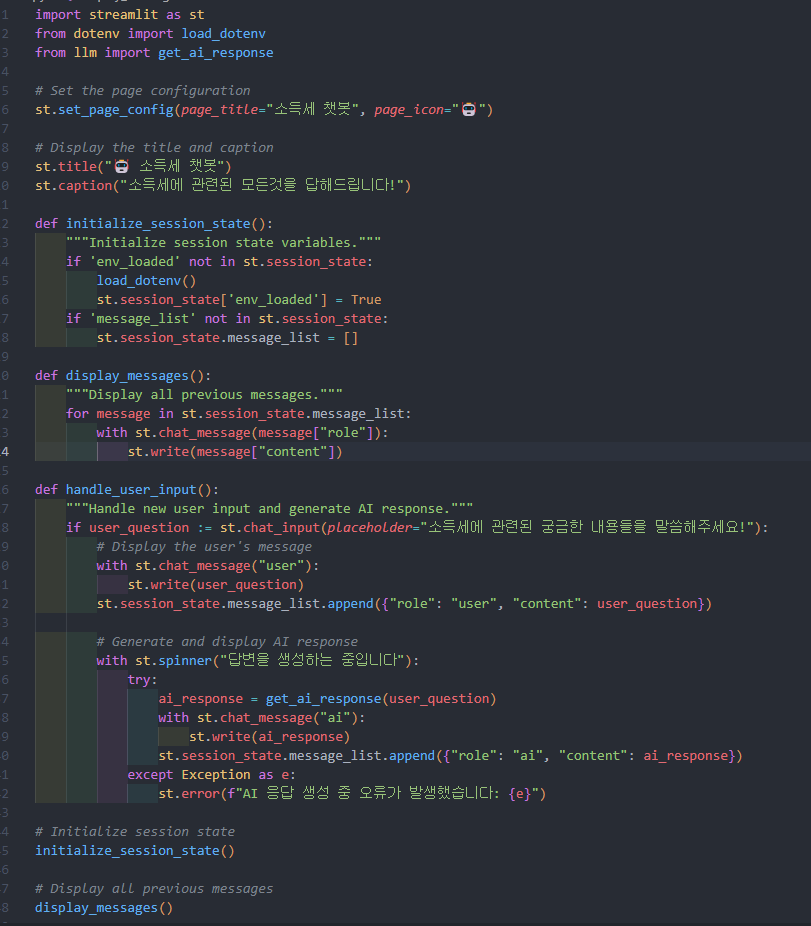
Task: Click "def initialize_session_state():" definition
Action: [154, 223]
